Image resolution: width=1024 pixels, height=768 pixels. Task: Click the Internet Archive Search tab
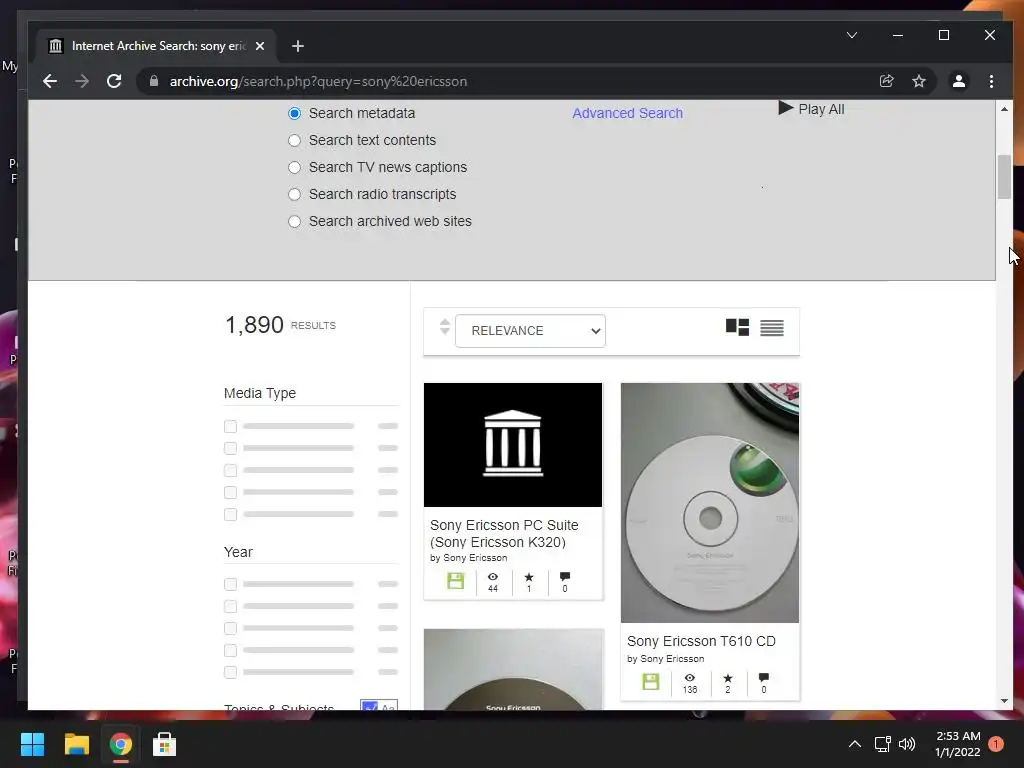coord(157,46)
